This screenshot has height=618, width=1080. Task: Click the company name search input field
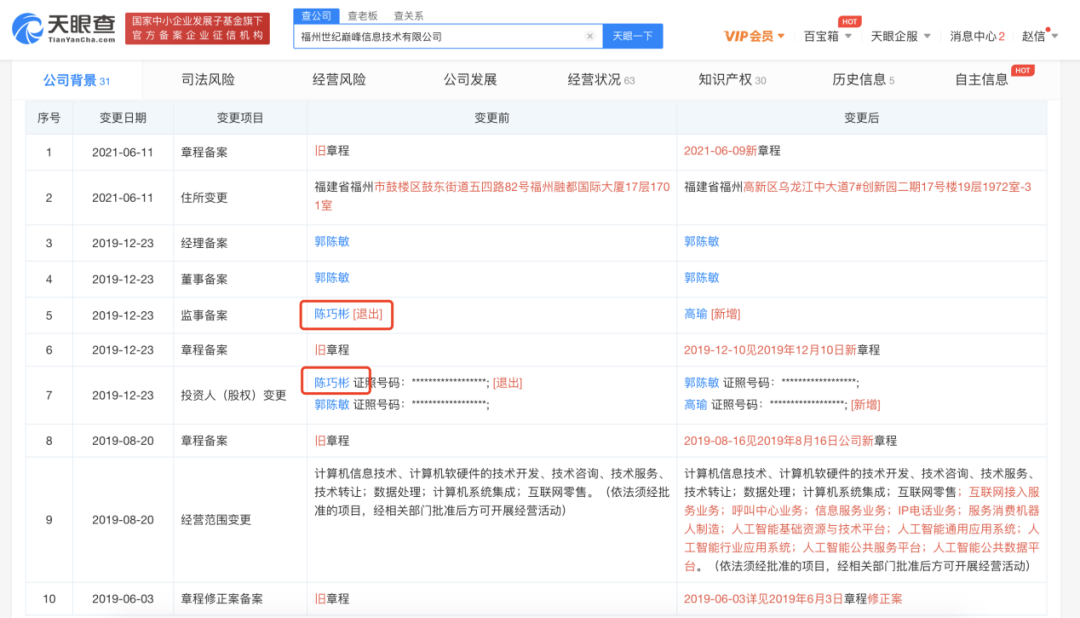click(x=441, y=37)
